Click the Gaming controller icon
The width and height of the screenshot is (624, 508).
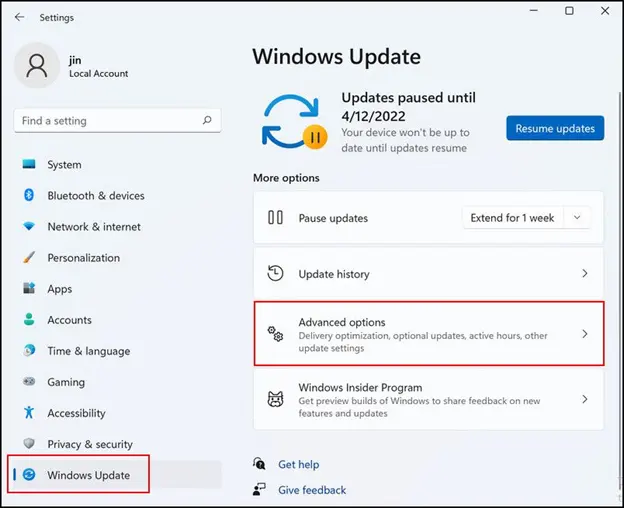tap(29, 381)
